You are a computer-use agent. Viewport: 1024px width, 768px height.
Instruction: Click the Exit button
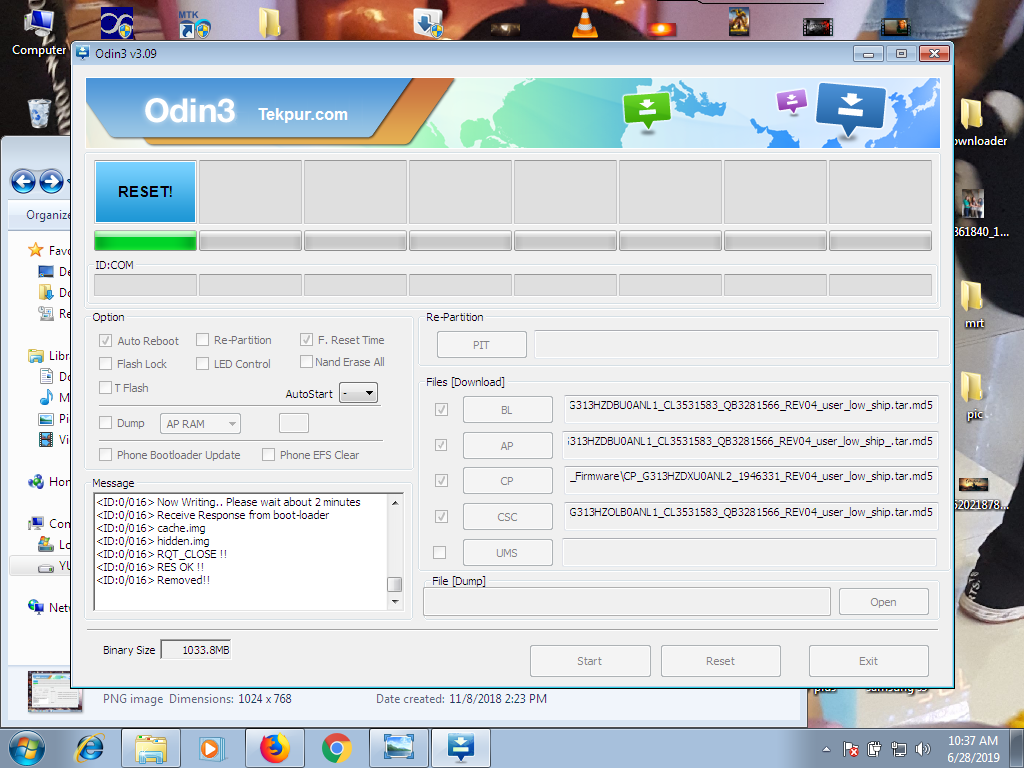[x=869, y=661]
